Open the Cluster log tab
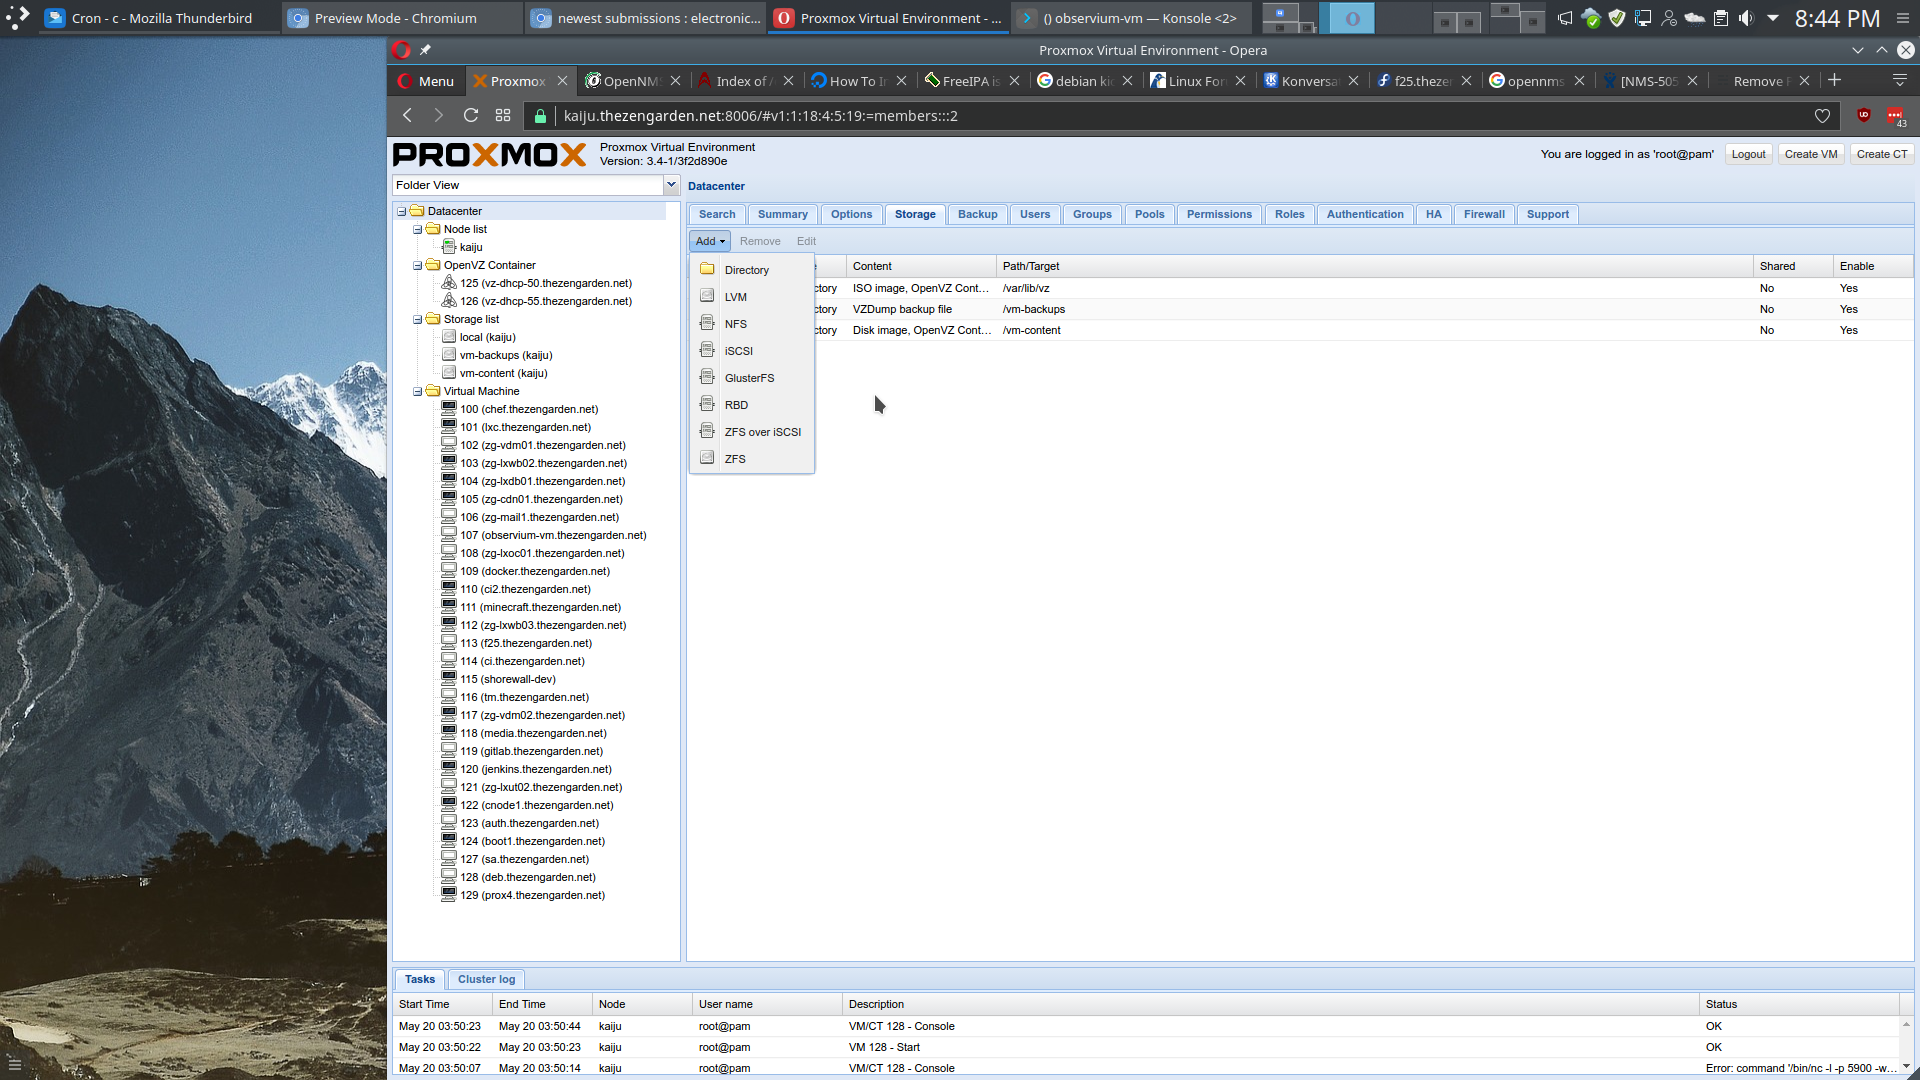 [x=486, y=979]
